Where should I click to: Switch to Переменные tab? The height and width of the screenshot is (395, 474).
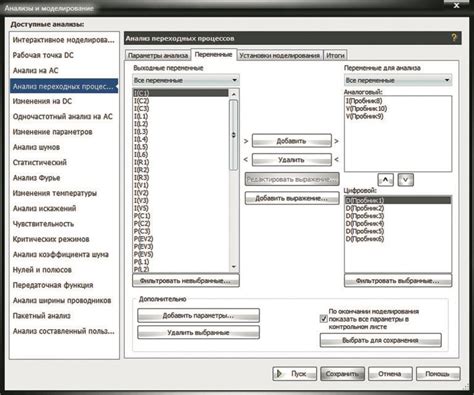point(213,54)
